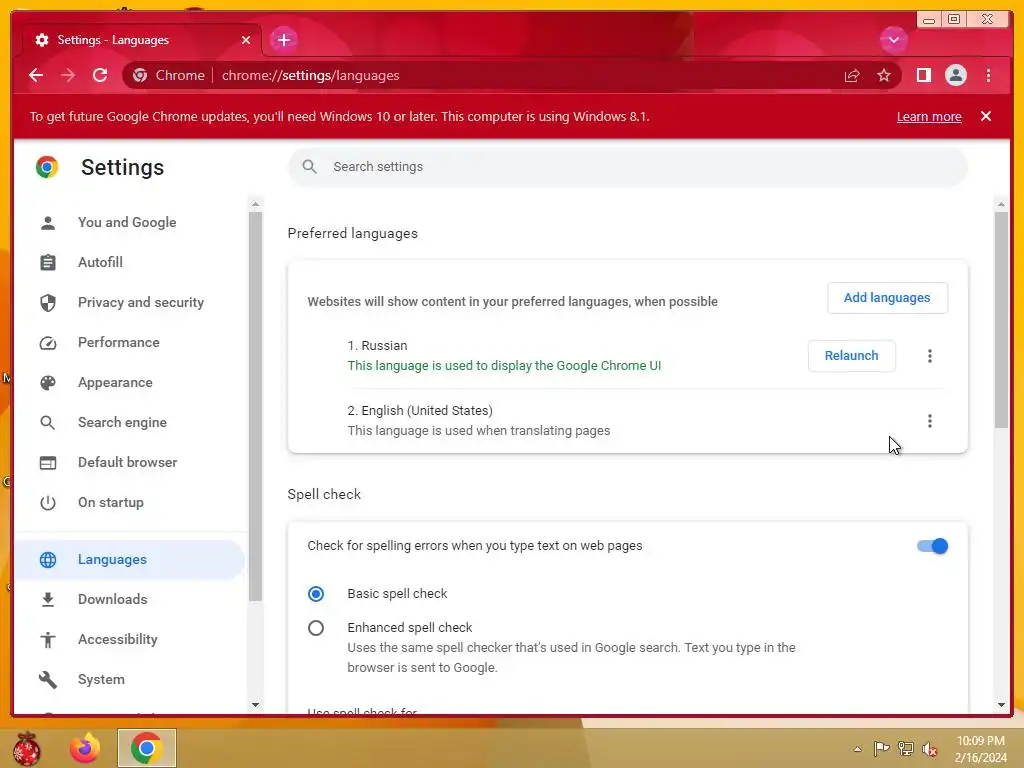The height and width of the screenshot is (768, 1024).
Task: Open On startup settings
Action: (x=129, y=502)
